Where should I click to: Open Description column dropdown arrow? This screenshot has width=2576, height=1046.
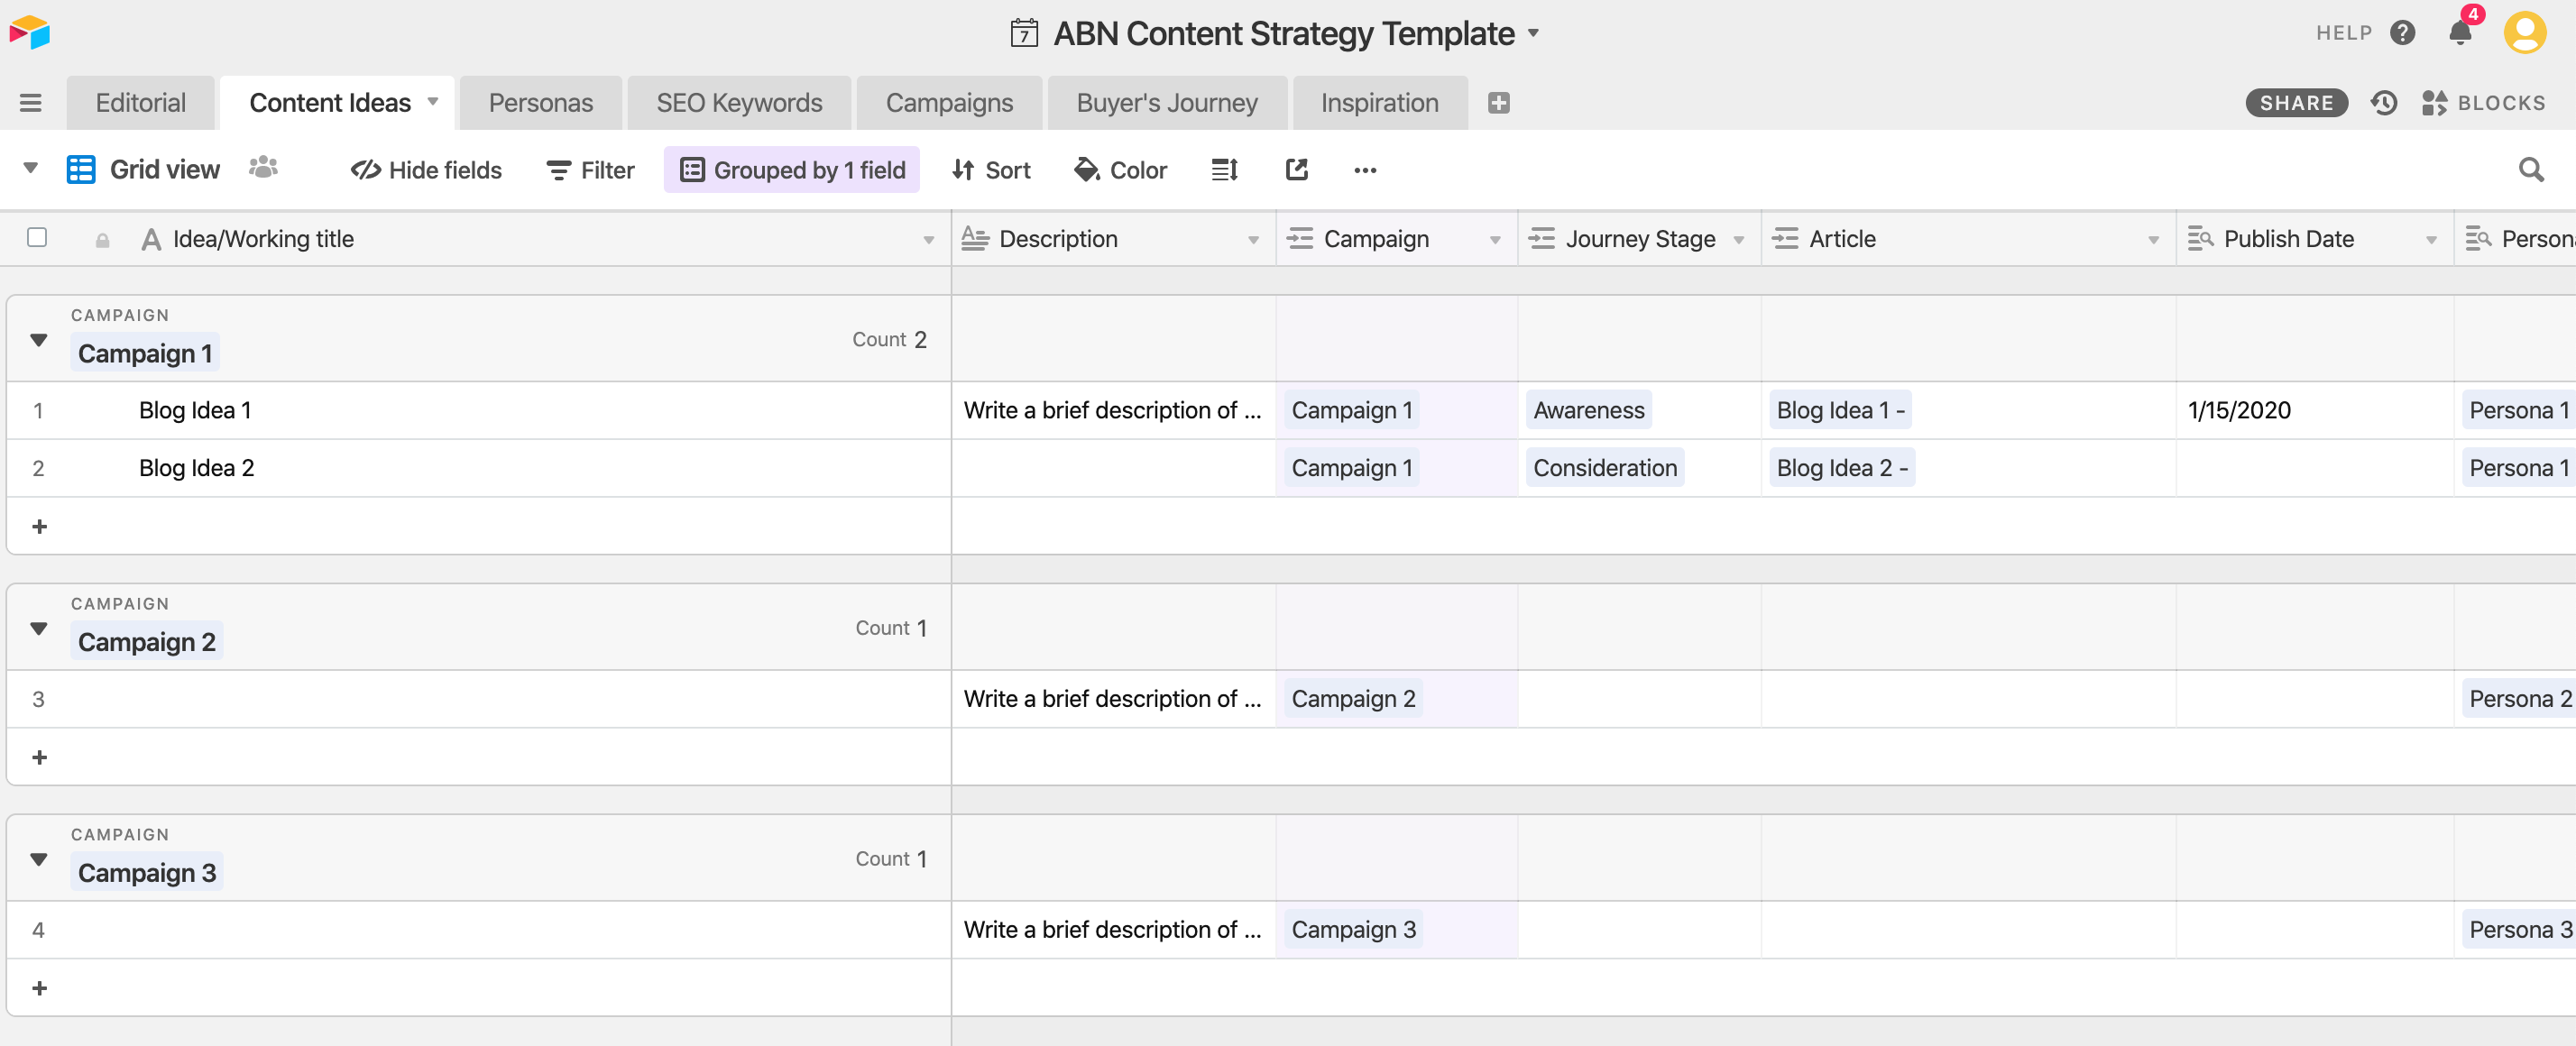pyautogui.click(x=1253, y=240)
